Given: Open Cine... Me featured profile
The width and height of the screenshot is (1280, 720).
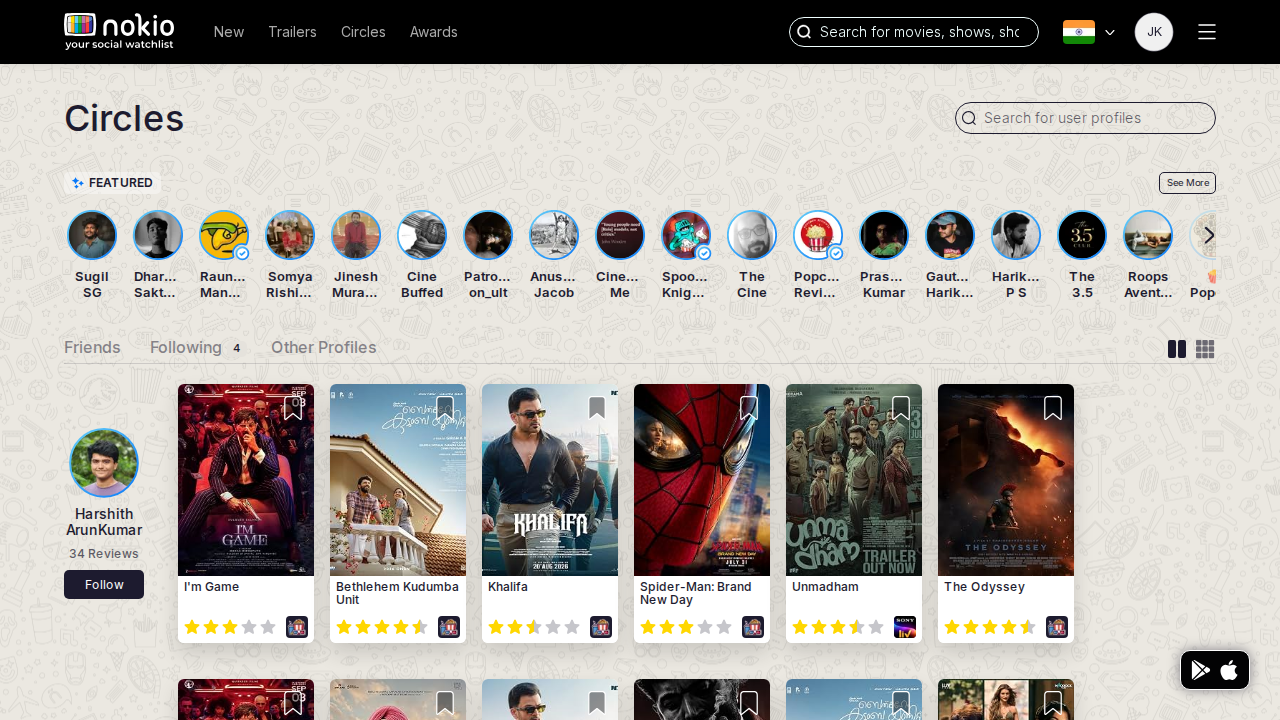Looking at the screenshot, I should click(620, 235).
